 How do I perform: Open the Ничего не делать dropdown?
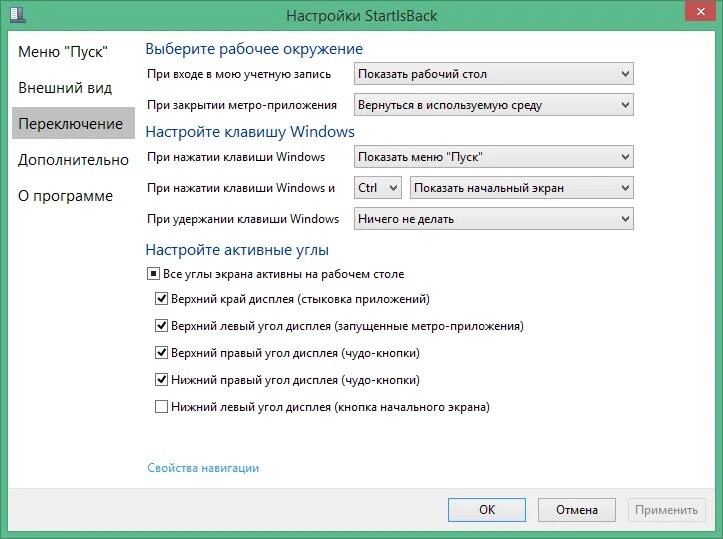click(493, 219)
